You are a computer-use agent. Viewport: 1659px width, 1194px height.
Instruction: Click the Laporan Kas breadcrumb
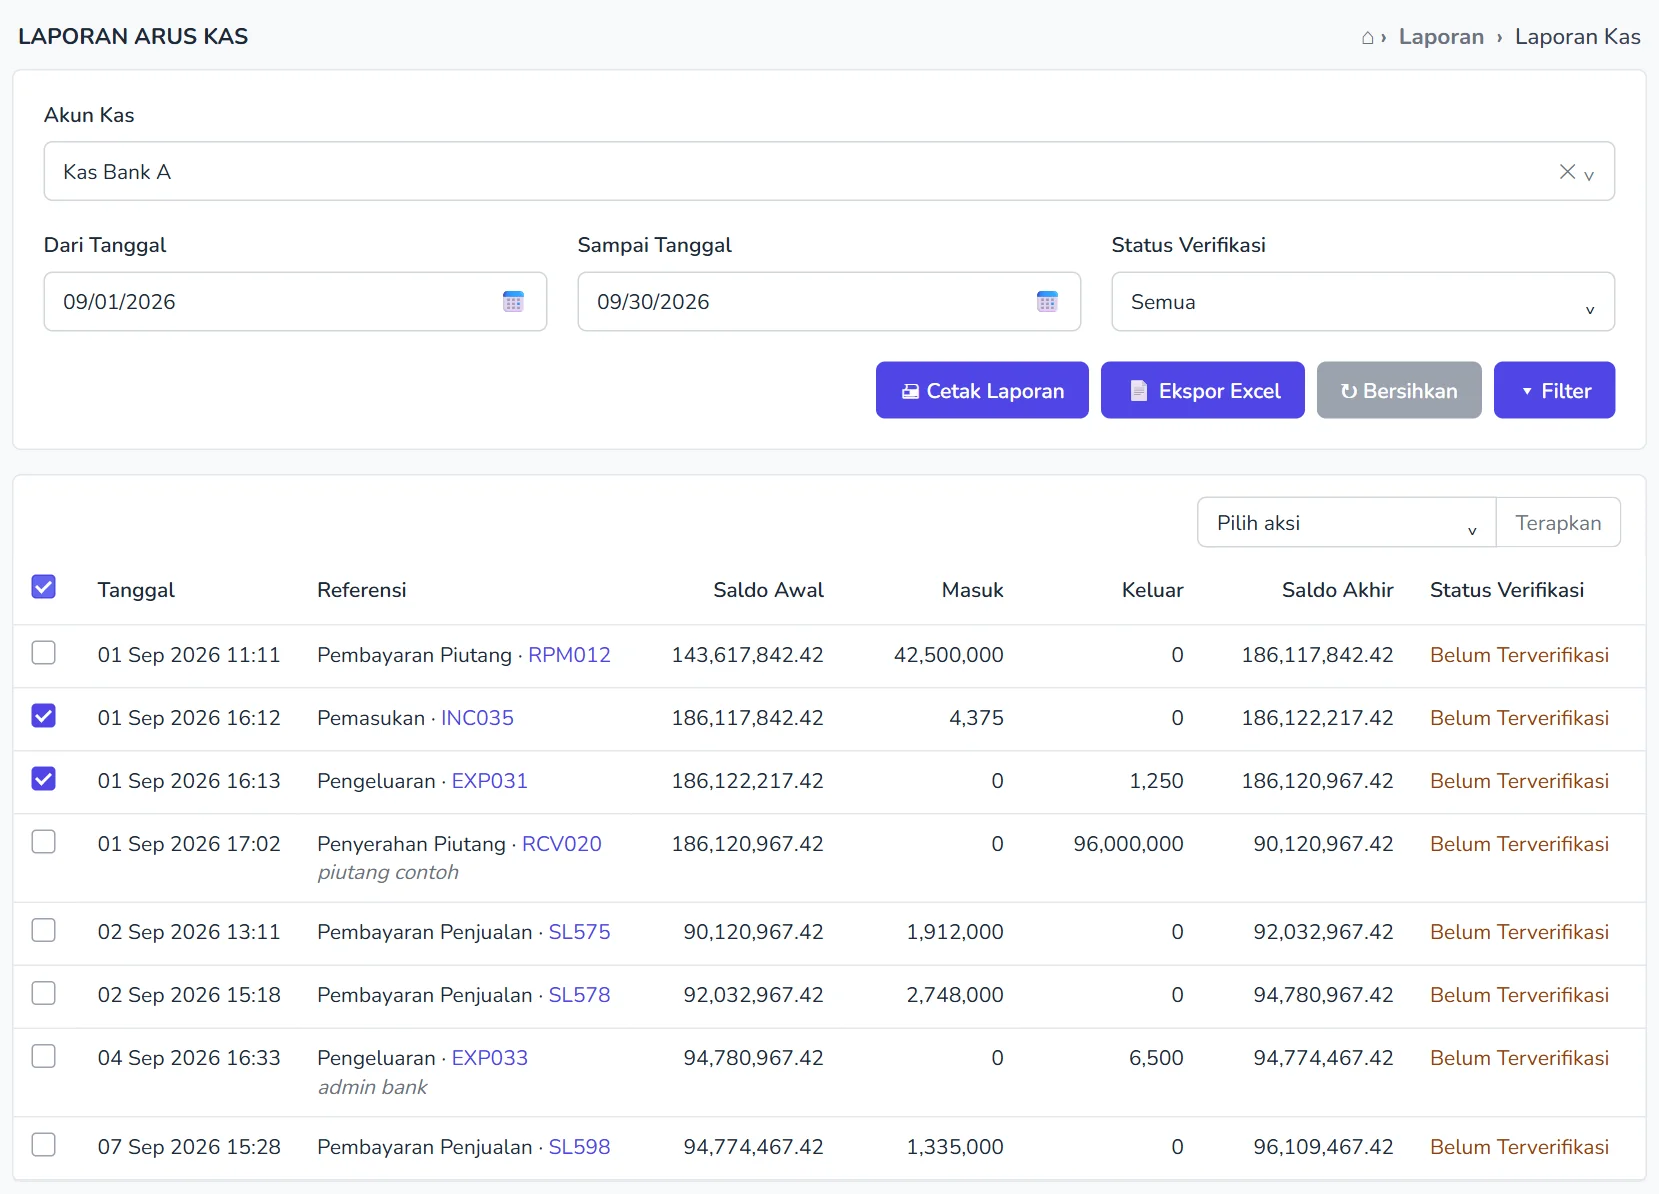1577,37
